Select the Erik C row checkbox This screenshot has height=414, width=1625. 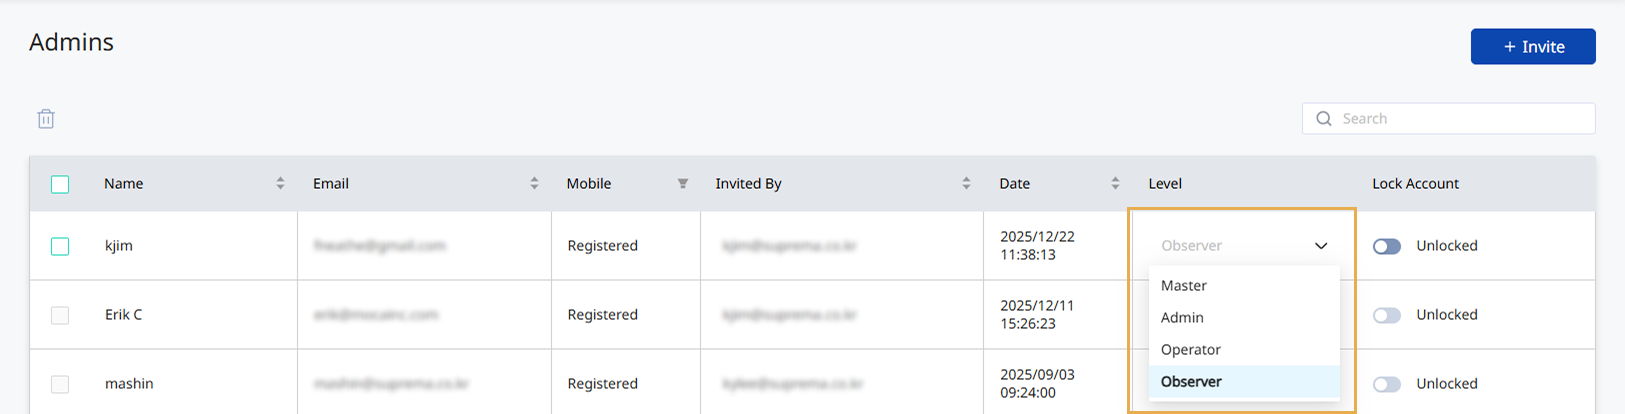click(x=60, y=315)
